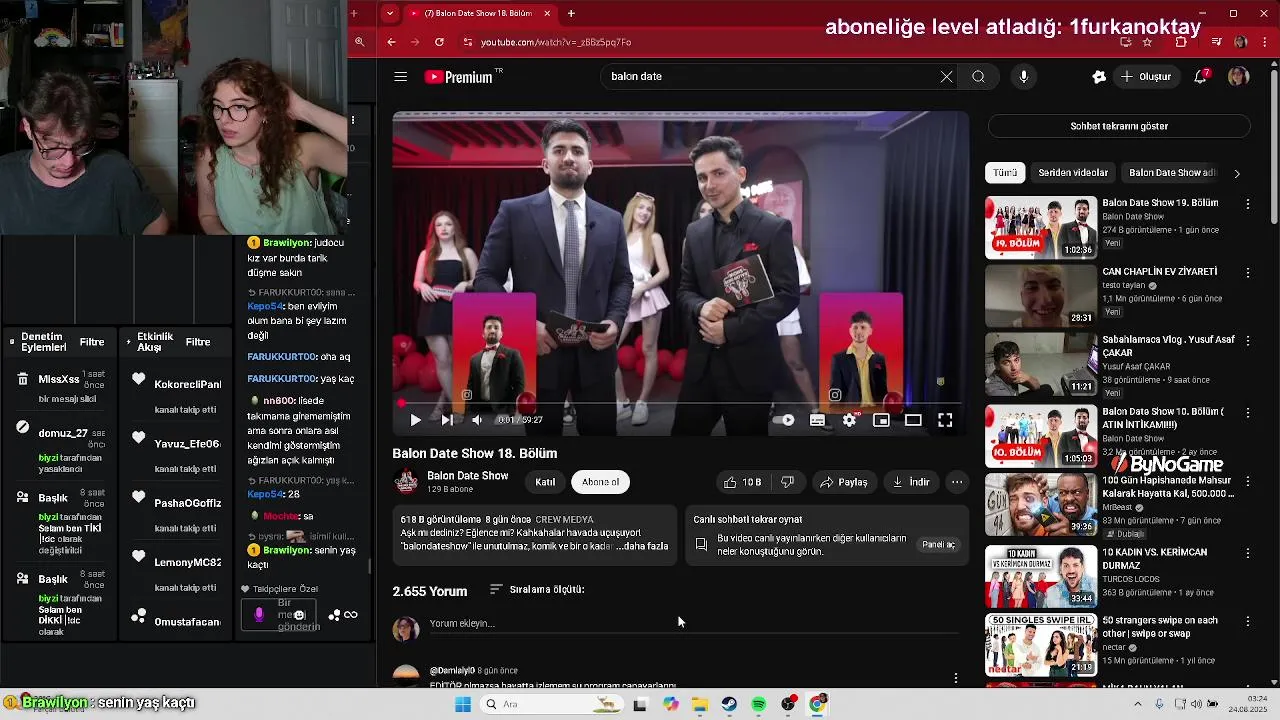Select the Tümü filter chip
The image size is (1280, 720).
click(1005, 173)
